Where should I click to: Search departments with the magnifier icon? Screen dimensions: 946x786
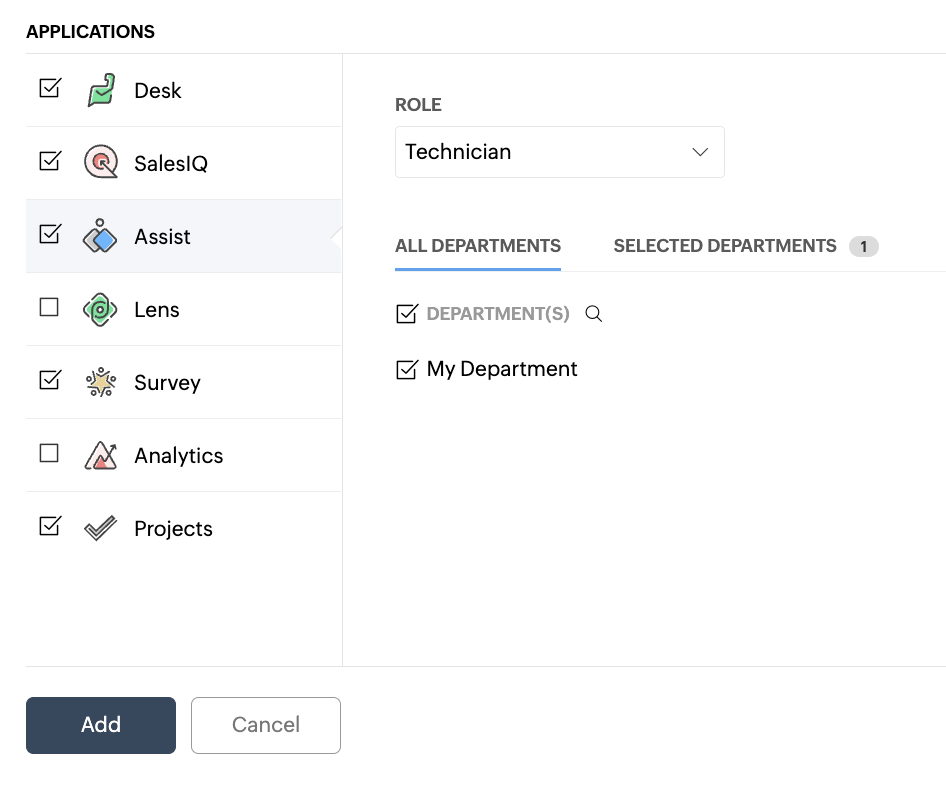tap(594, 314)
